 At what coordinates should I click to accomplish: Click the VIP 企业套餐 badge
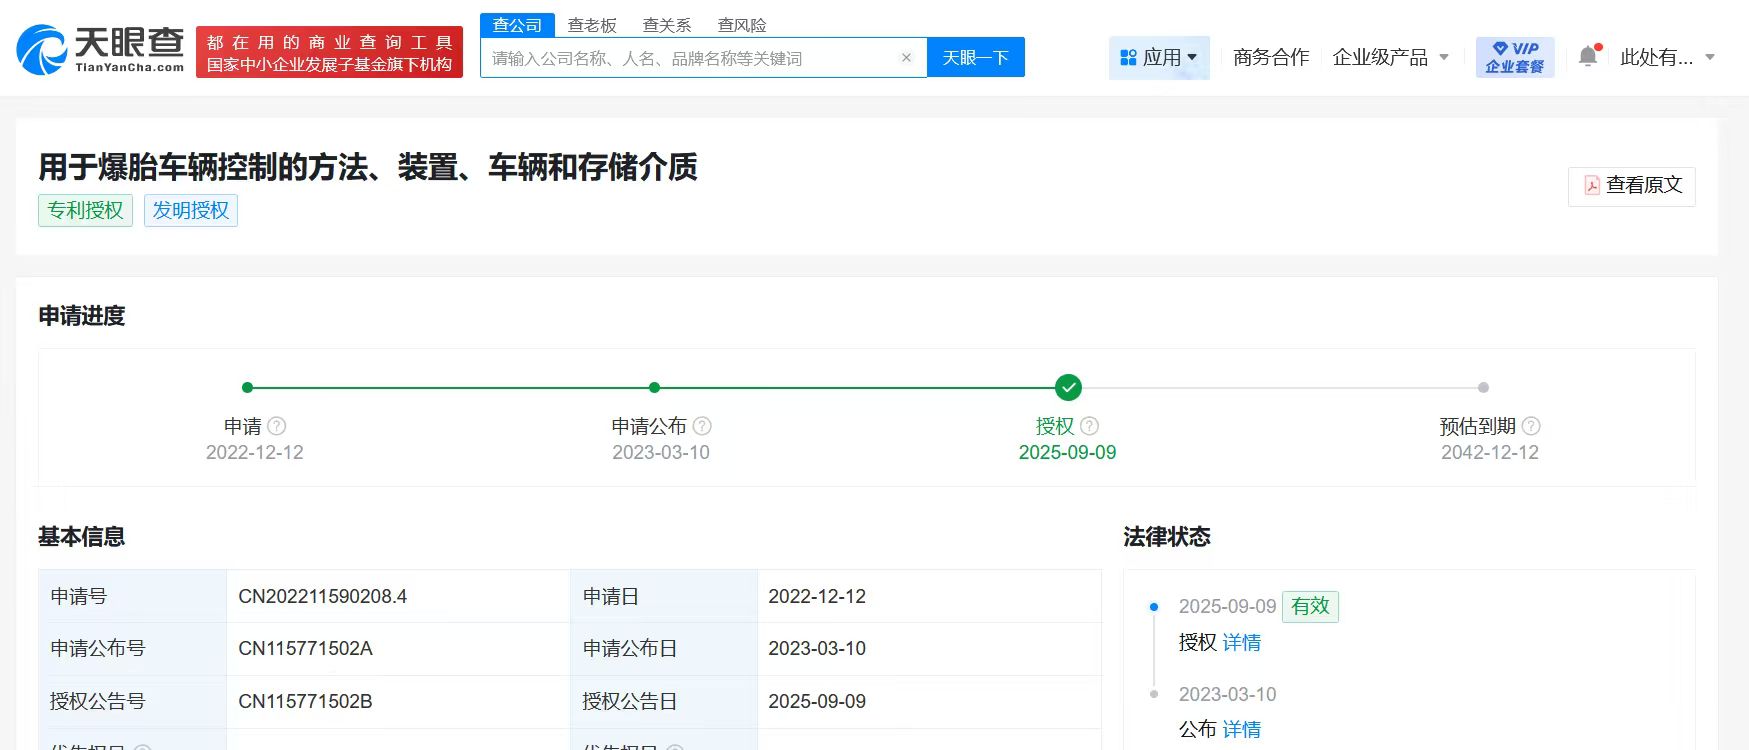click(x=1515, y=57)
